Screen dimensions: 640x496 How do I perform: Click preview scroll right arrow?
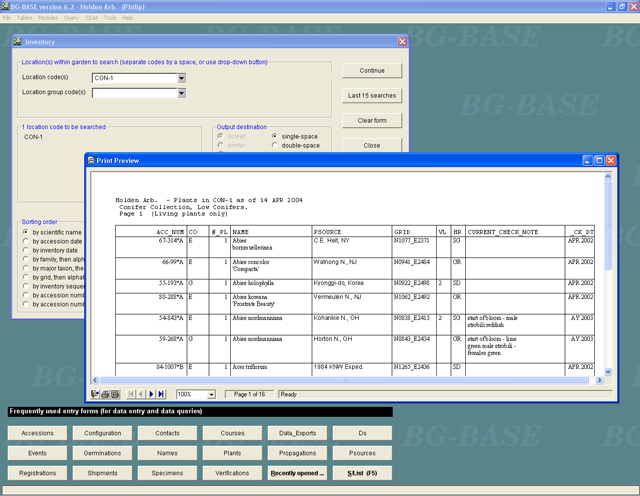click(599, 380)
